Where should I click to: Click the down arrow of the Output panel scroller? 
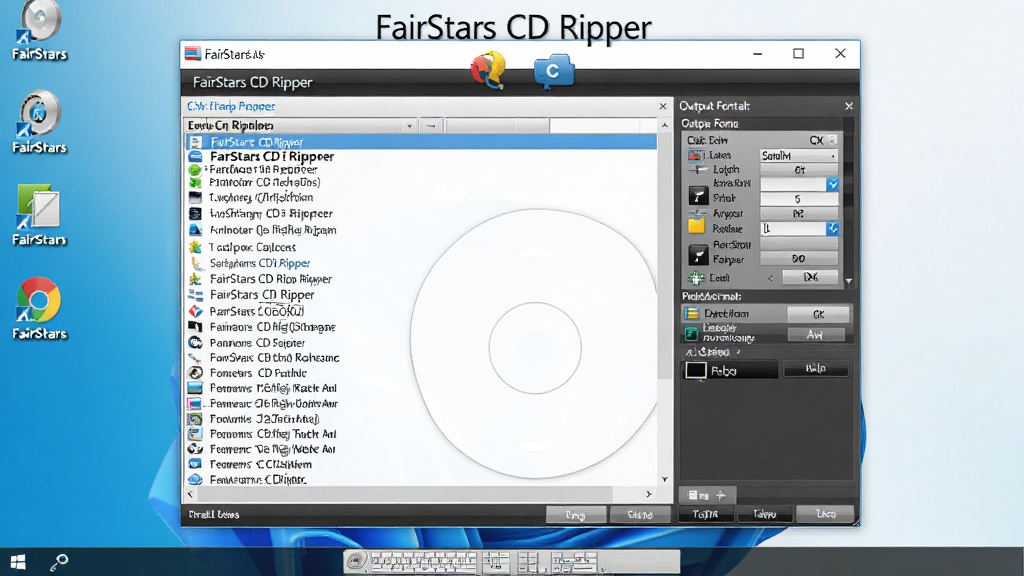click(x=848, y=281)
